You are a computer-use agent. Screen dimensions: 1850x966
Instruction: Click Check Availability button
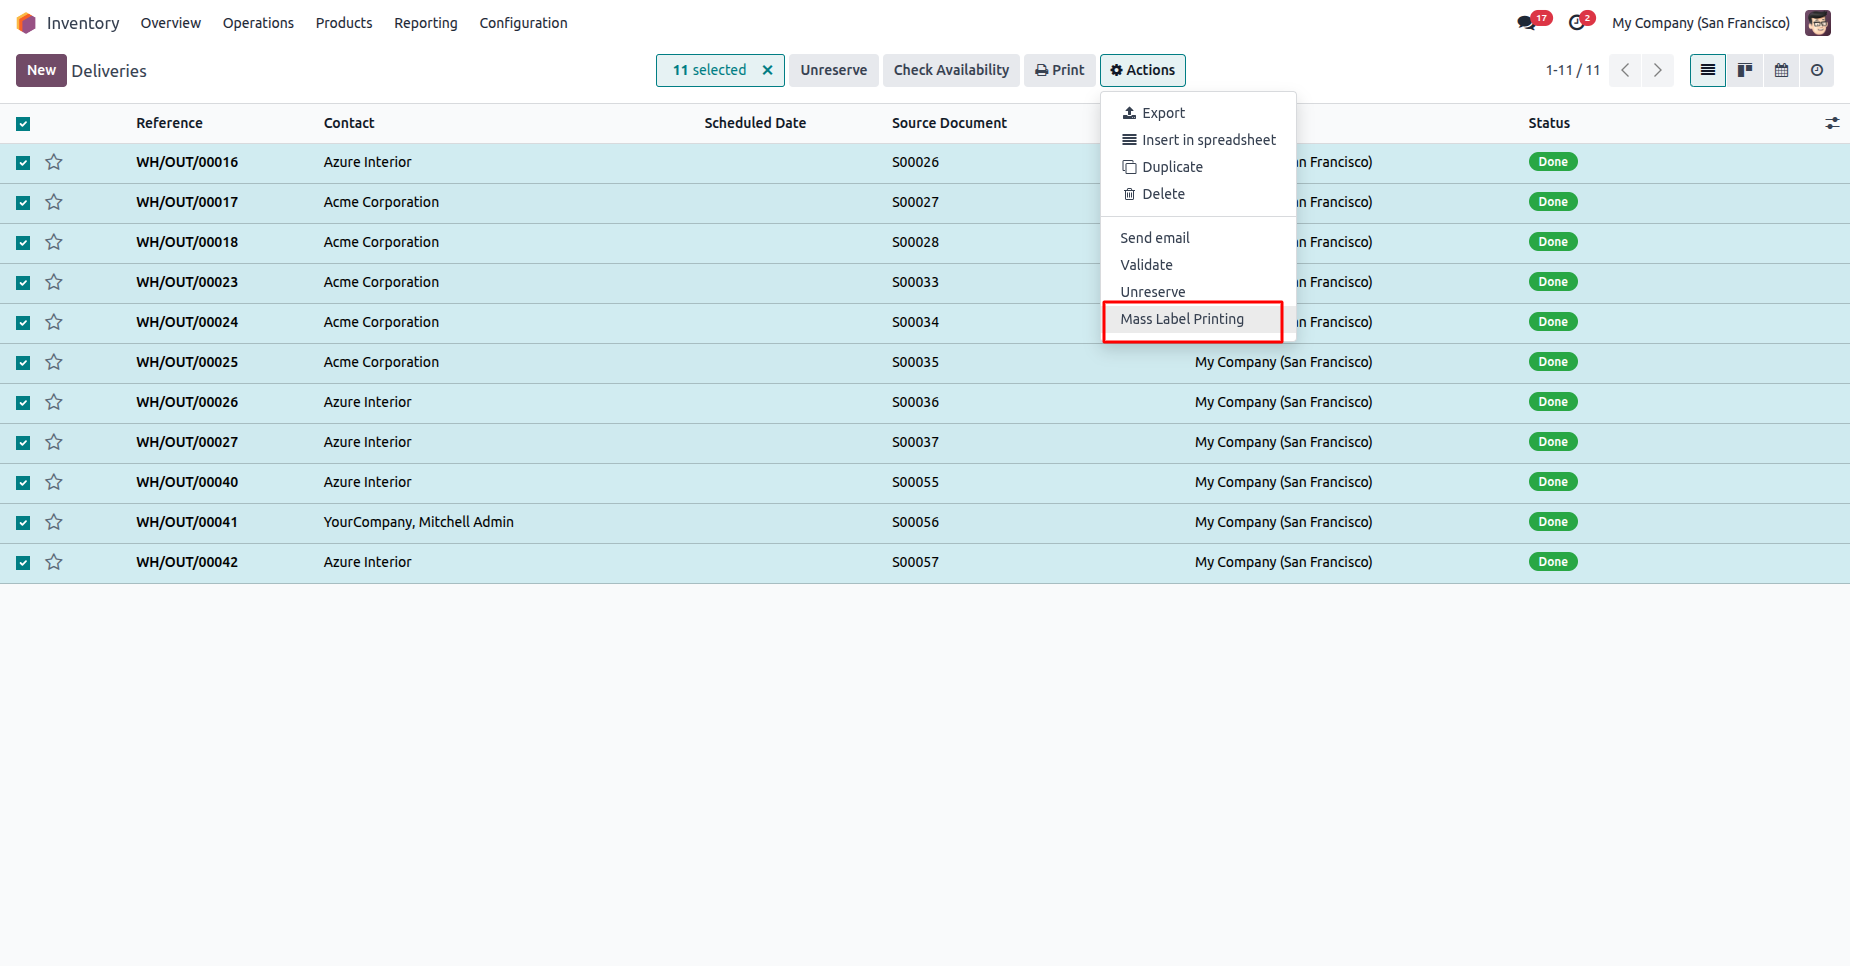click(x=951, y=70)
